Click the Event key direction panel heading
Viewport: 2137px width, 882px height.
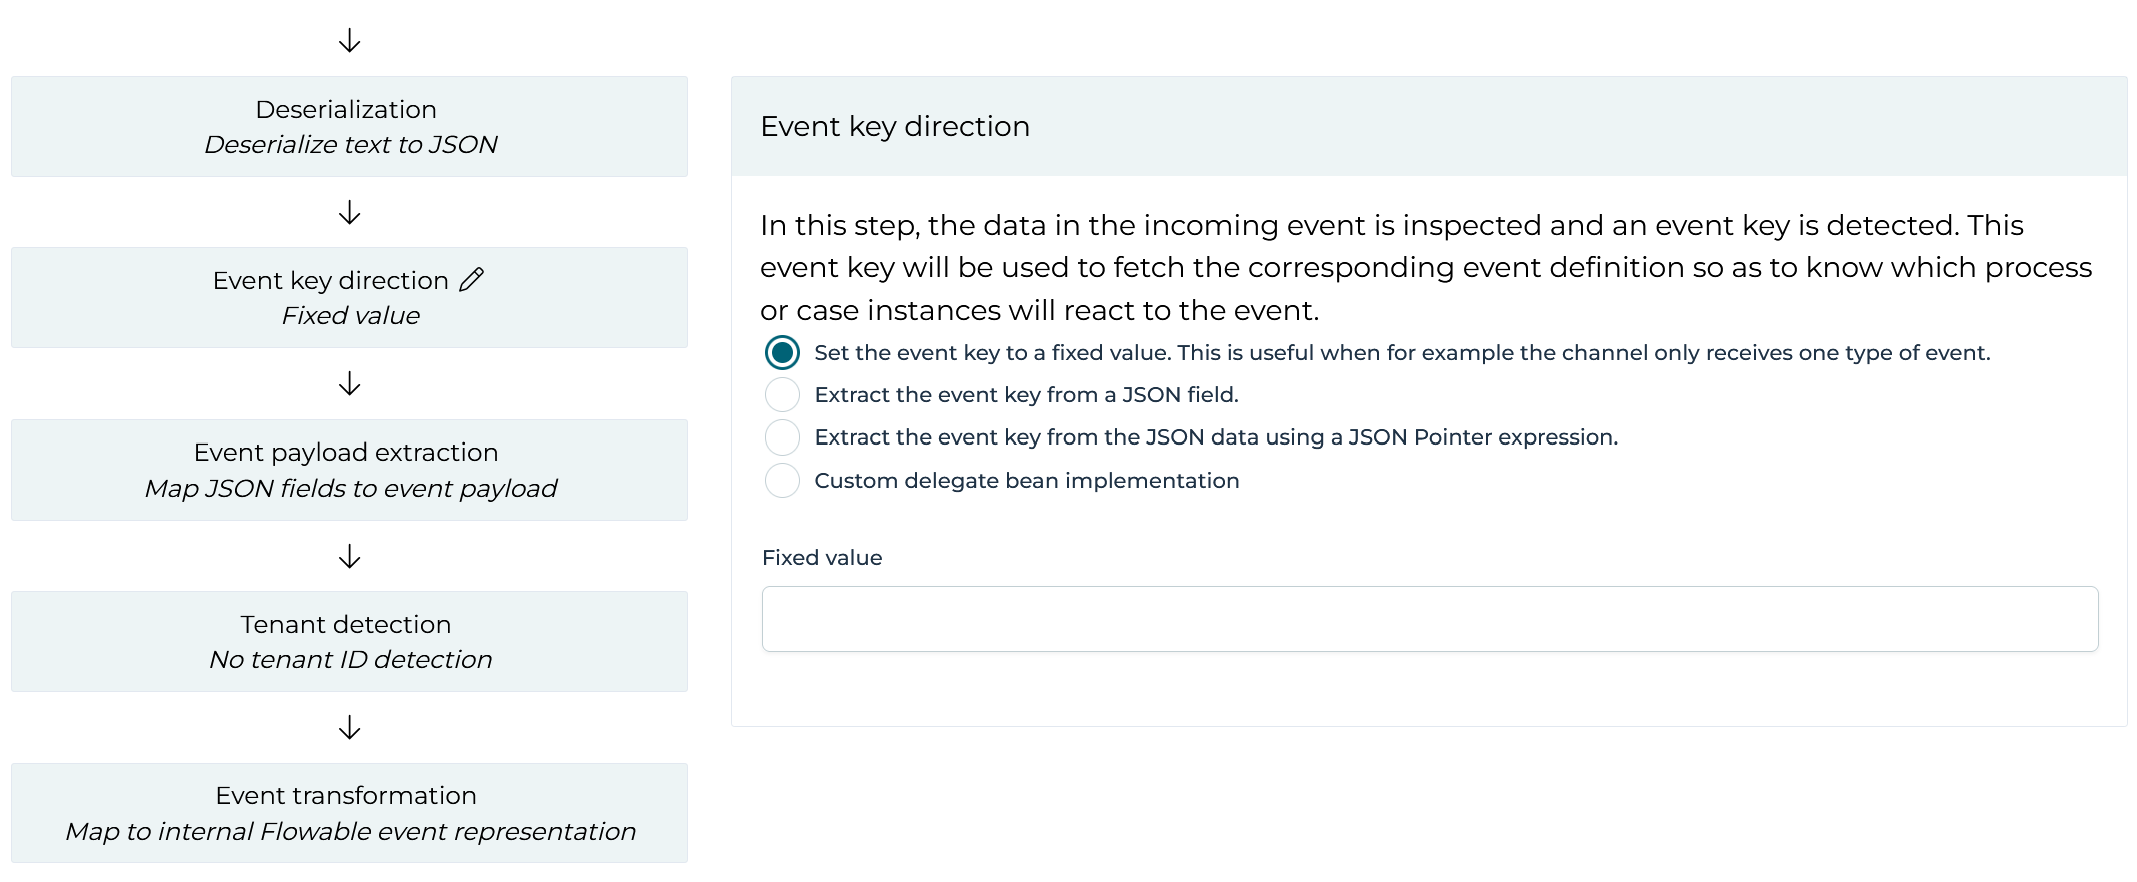pos(895,127)
